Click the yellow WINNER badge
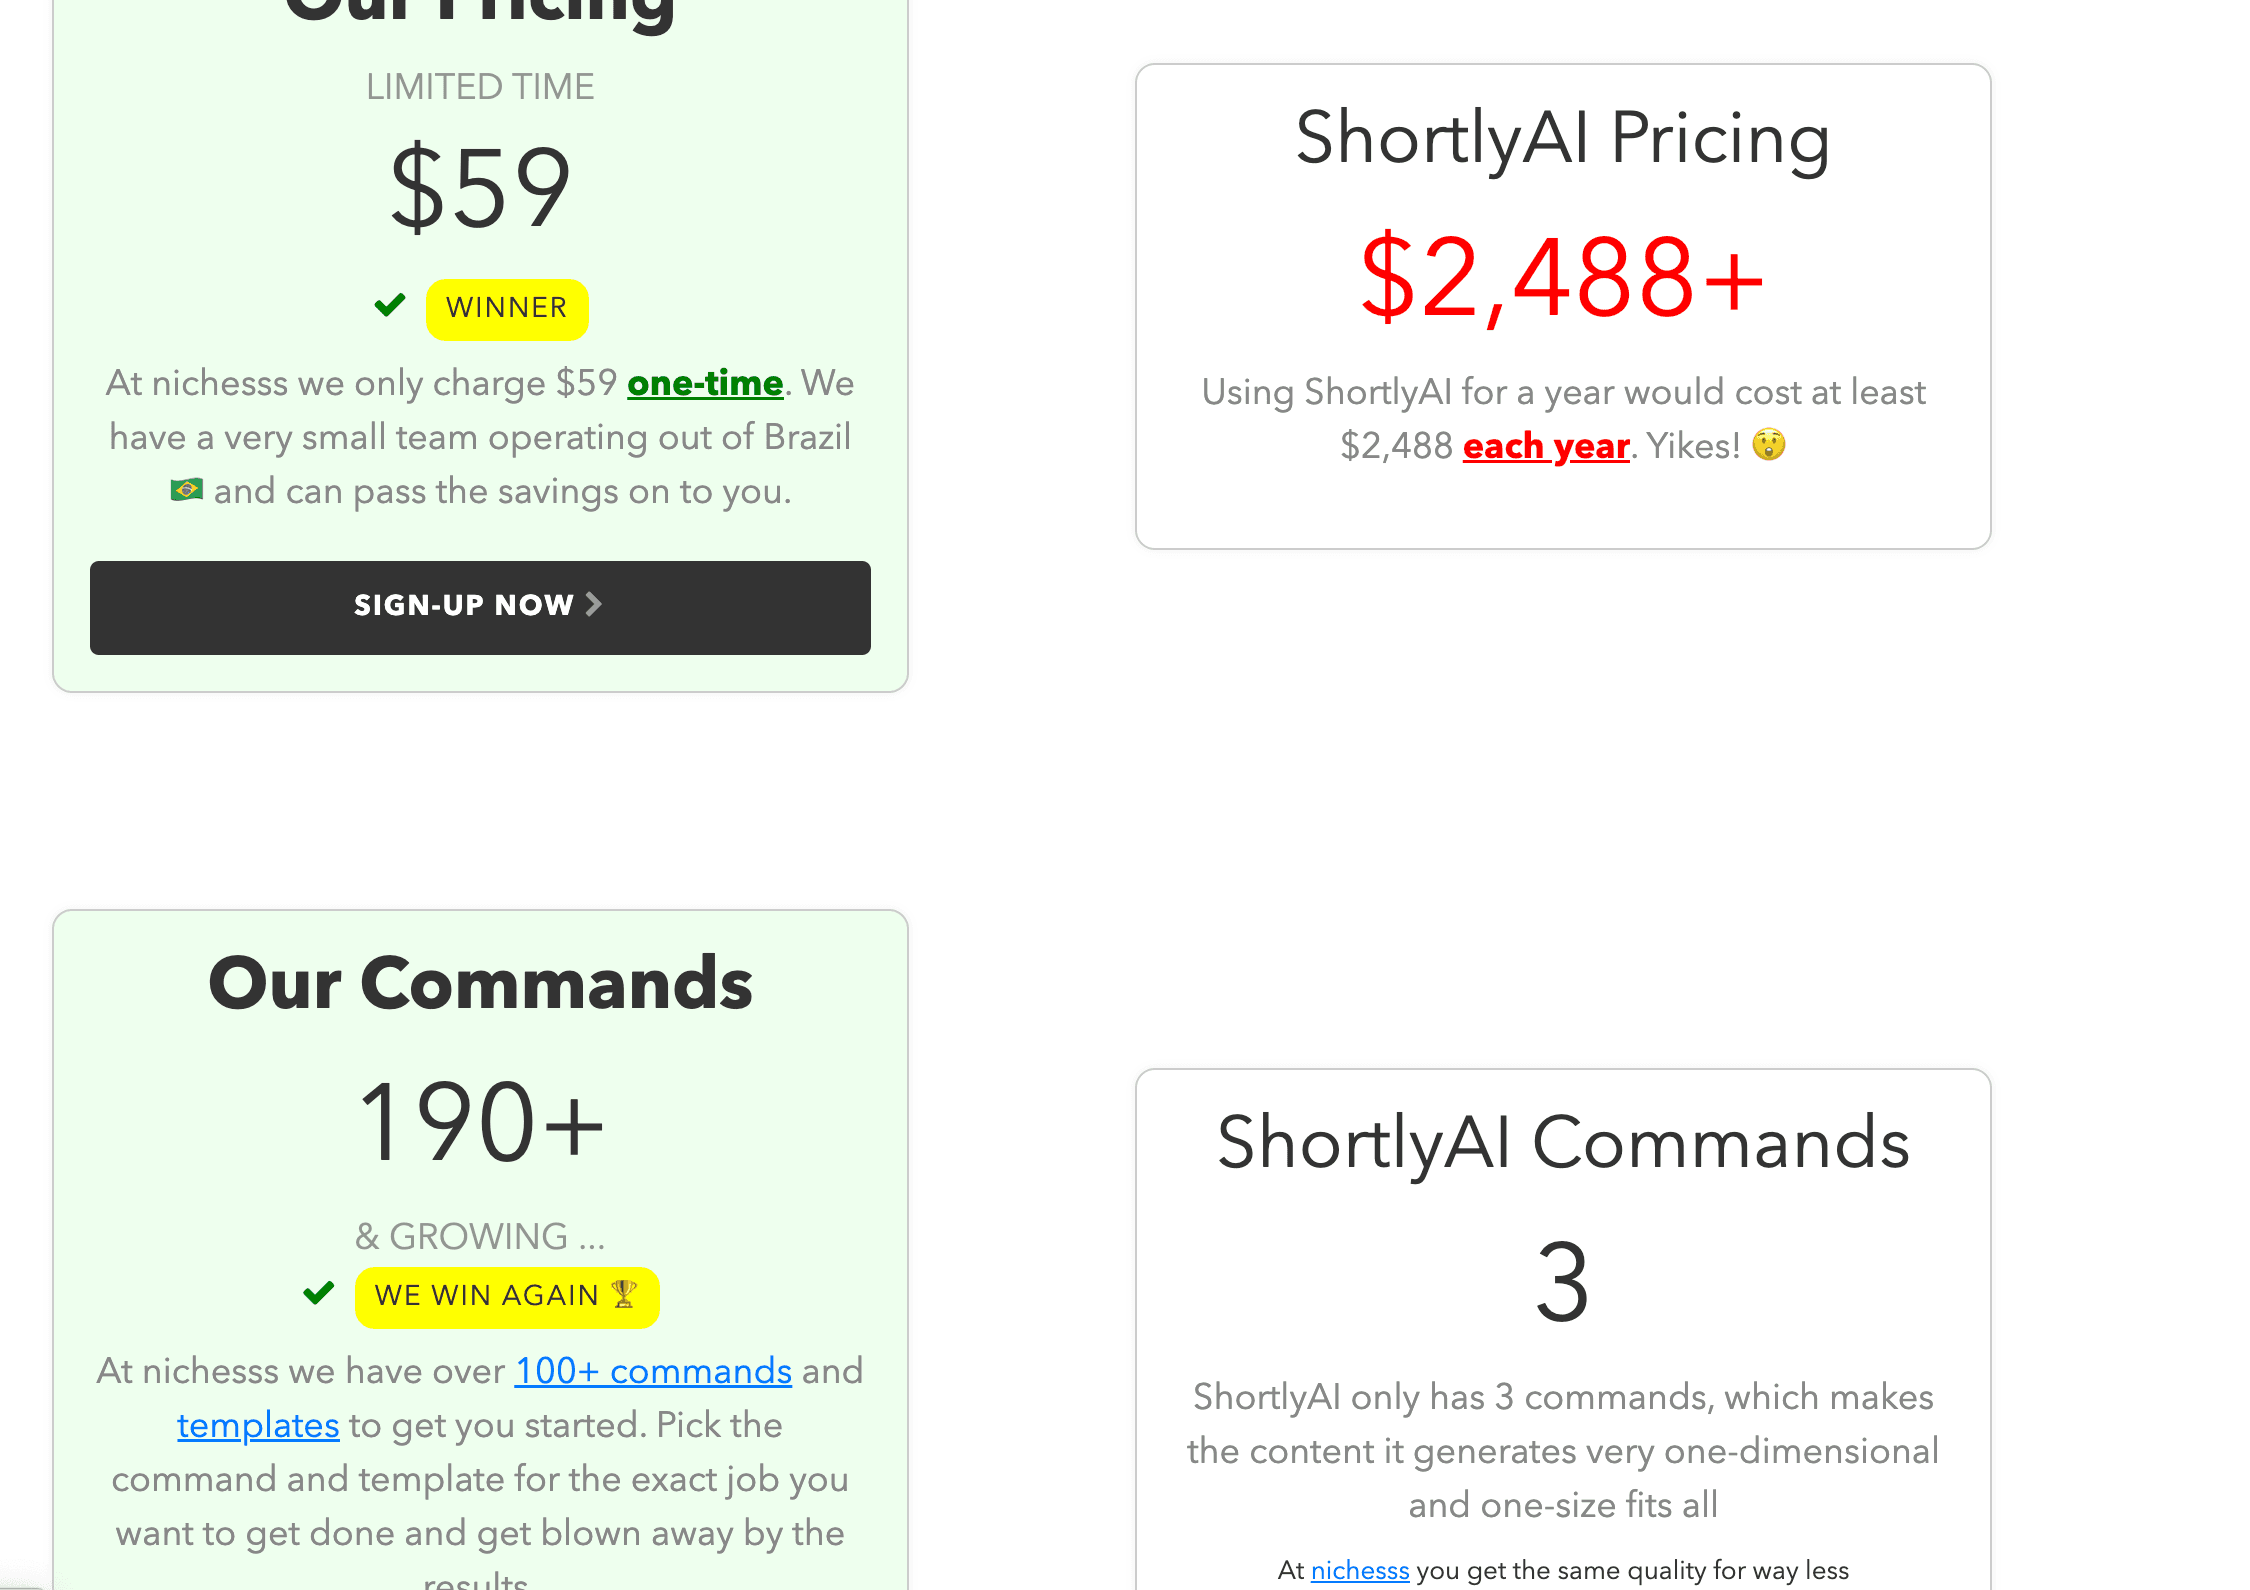Screen dimensions: 2250x1590 (507, 309)
